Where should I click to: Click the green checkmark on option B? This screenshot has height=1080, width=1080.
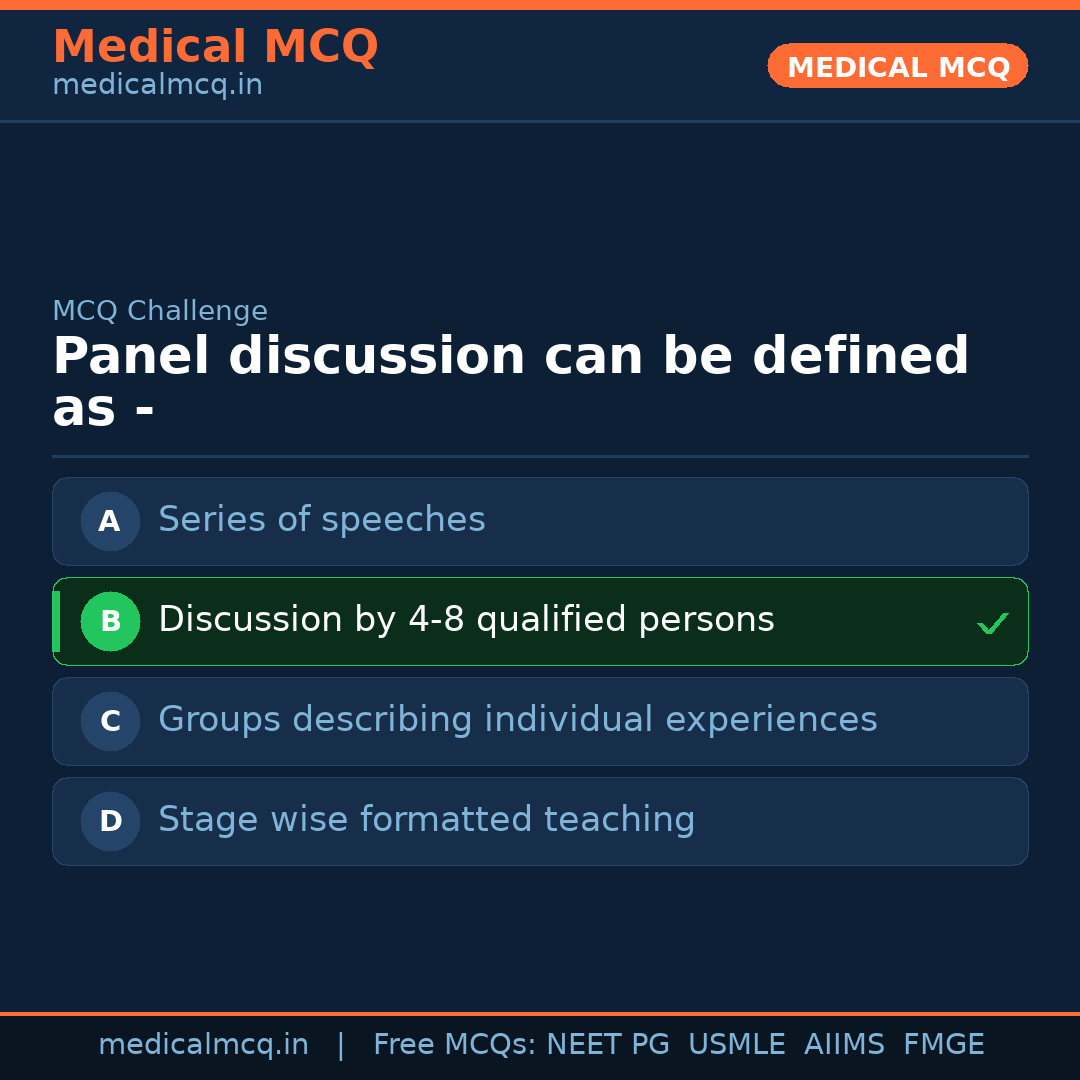pos(992,624)
